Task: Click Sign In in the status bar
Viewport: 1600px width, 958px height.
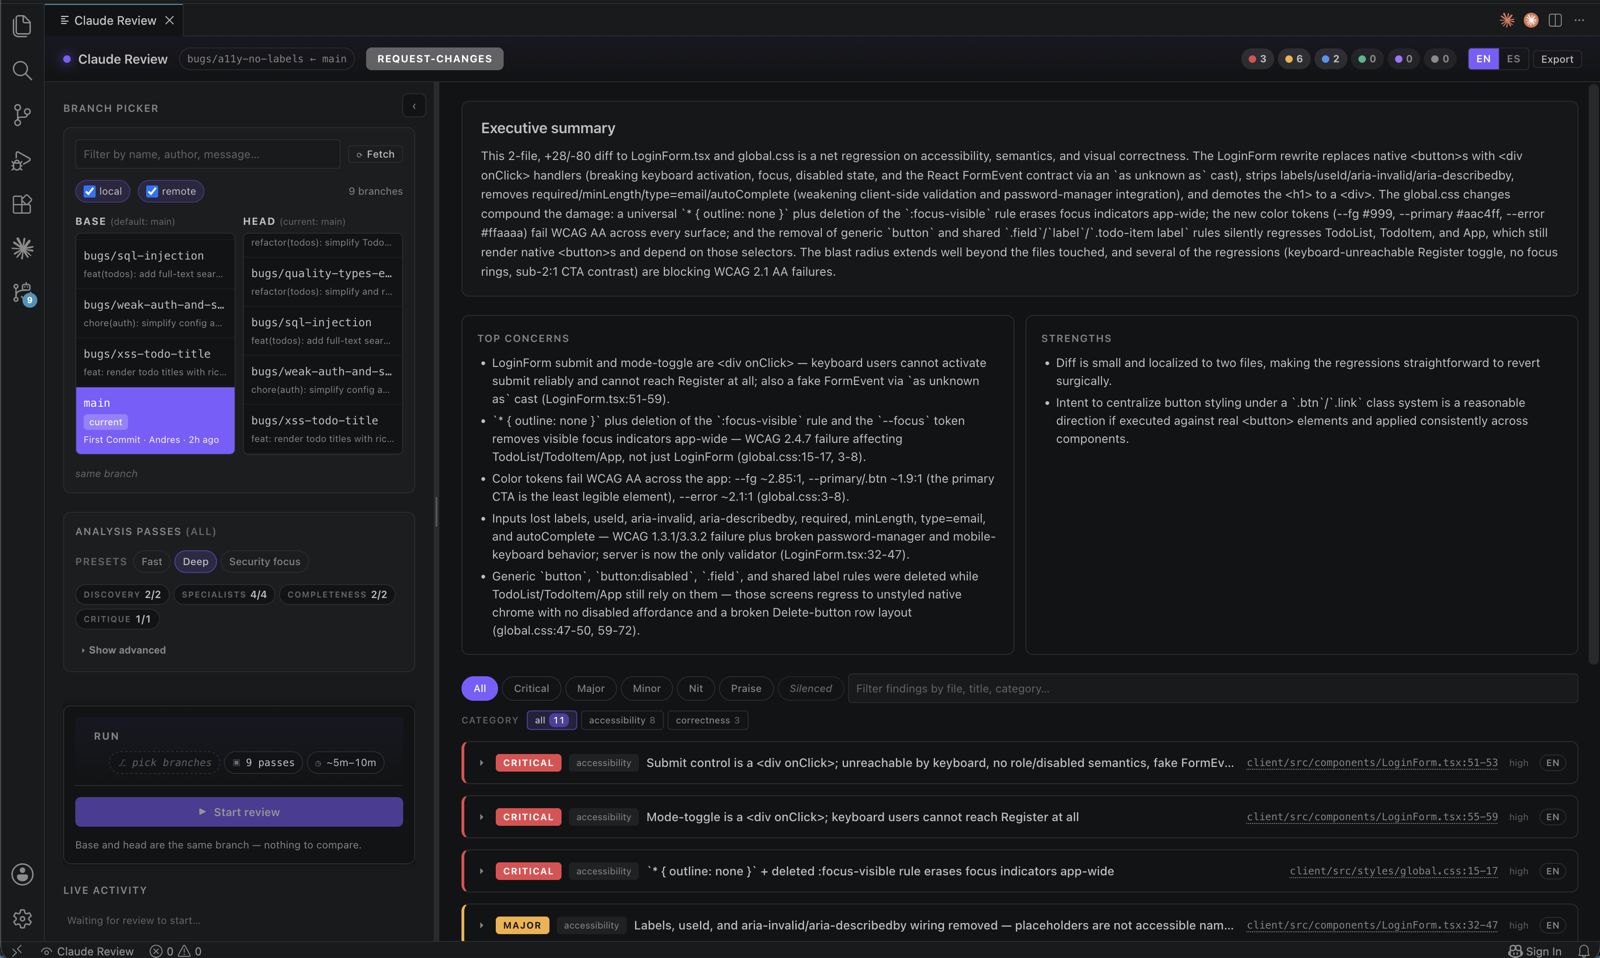Action: pos(1535,951)
